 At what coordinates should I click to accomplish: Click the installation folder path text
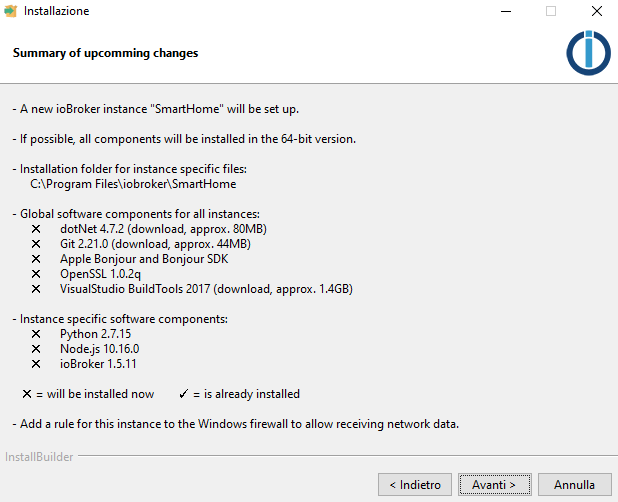(133, 184)
